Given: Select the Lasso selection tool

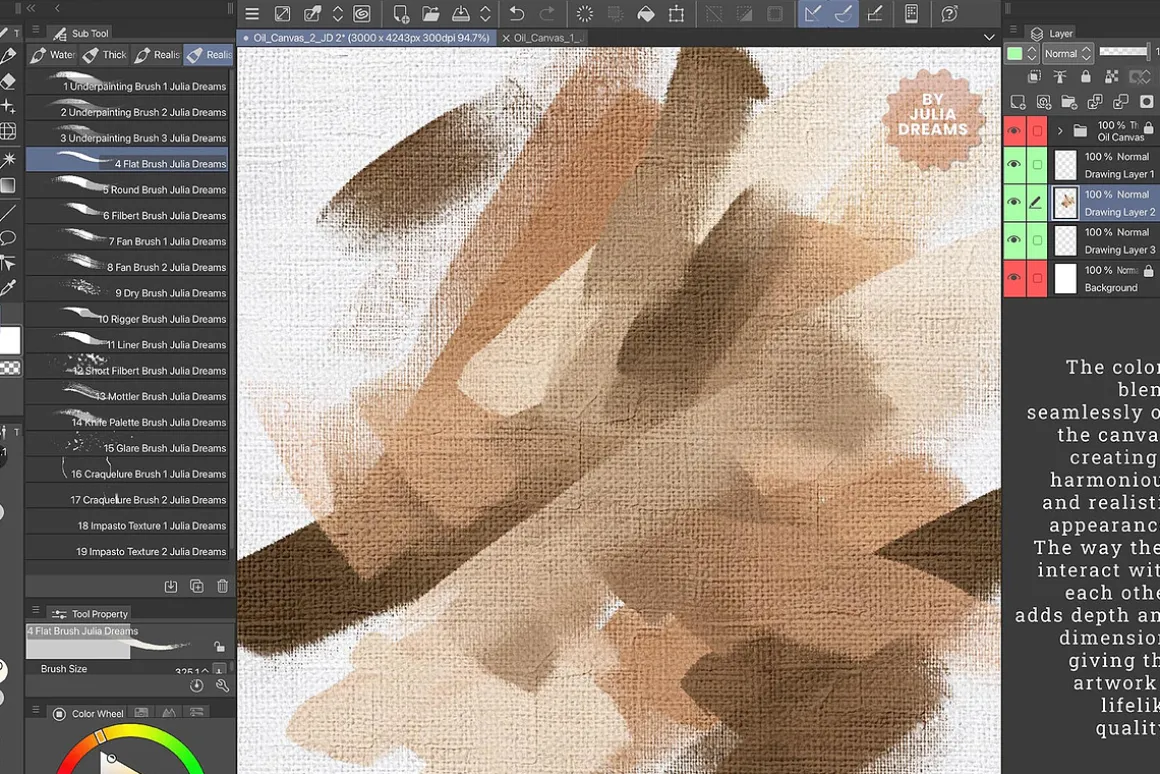Looking at the screenshot, I should click(x=8, y=238).
